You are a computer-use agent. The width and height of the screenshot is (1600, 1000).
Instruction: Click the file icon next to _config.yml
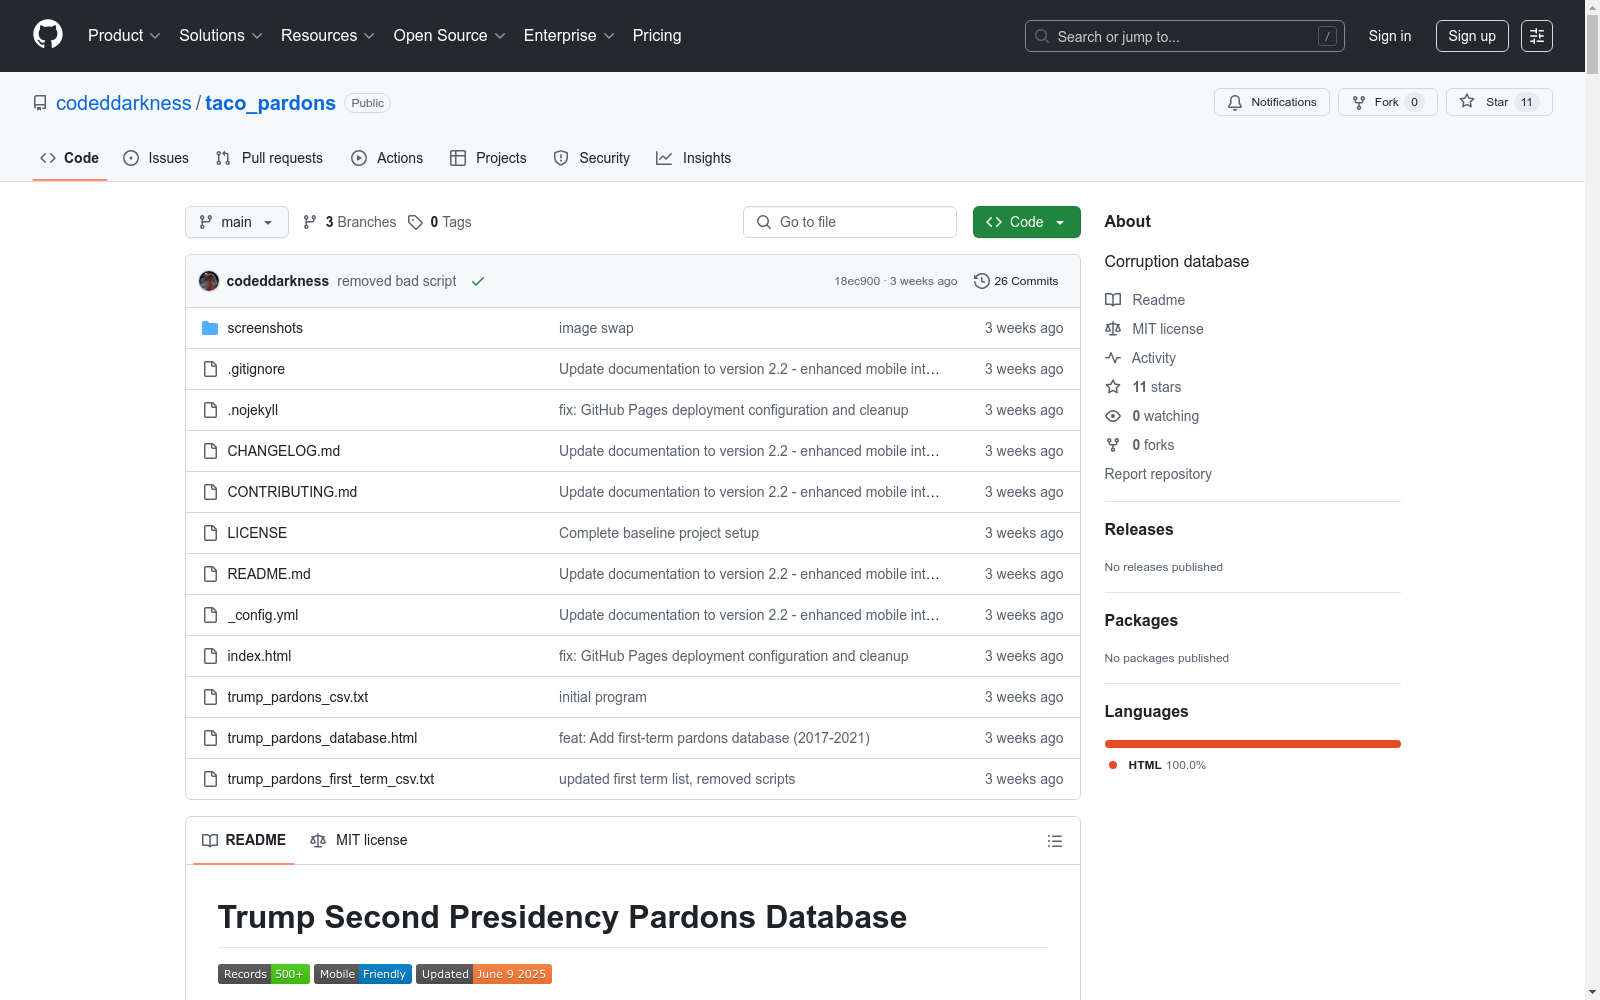point(210,615)
